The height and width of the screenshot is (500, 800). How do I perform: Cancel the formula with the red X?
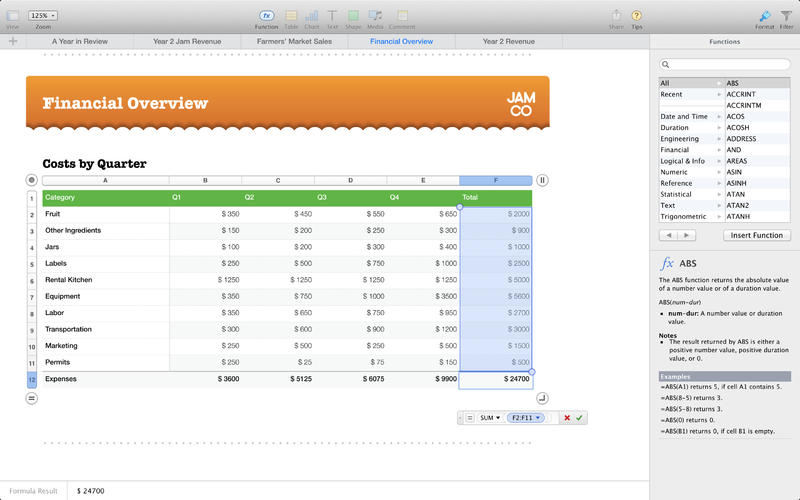[567, 417]
